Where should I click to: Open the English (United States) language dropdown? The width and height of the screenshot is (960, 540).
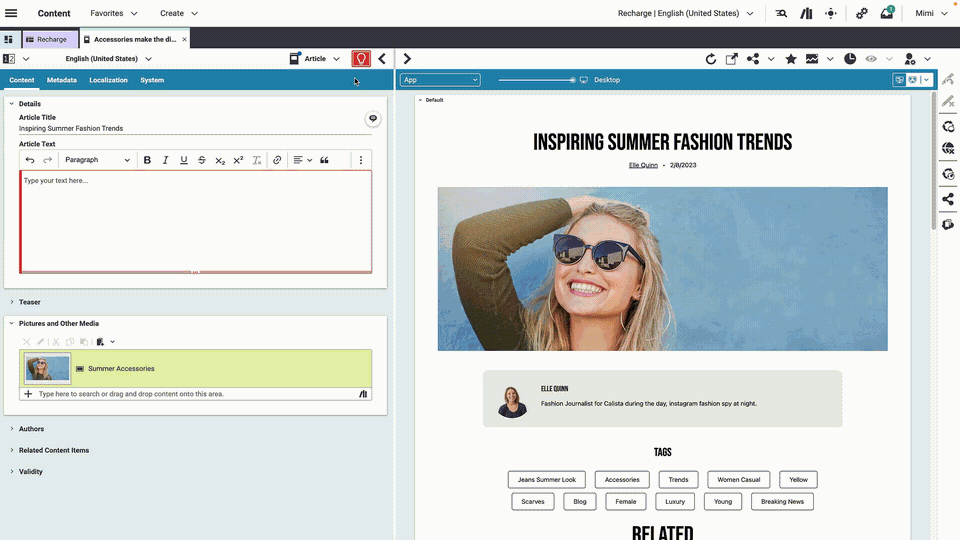pyautogui.click(x=108, y=59)
